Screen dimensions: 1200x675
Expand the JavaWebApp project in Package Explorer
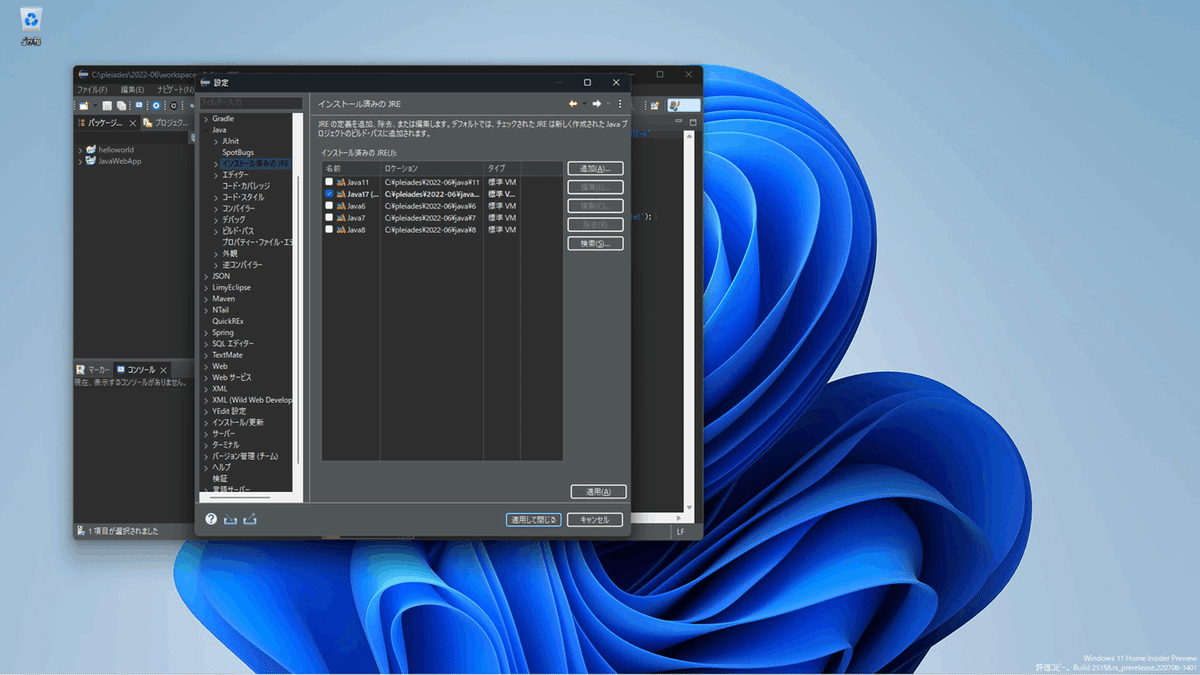click(80, 161)
